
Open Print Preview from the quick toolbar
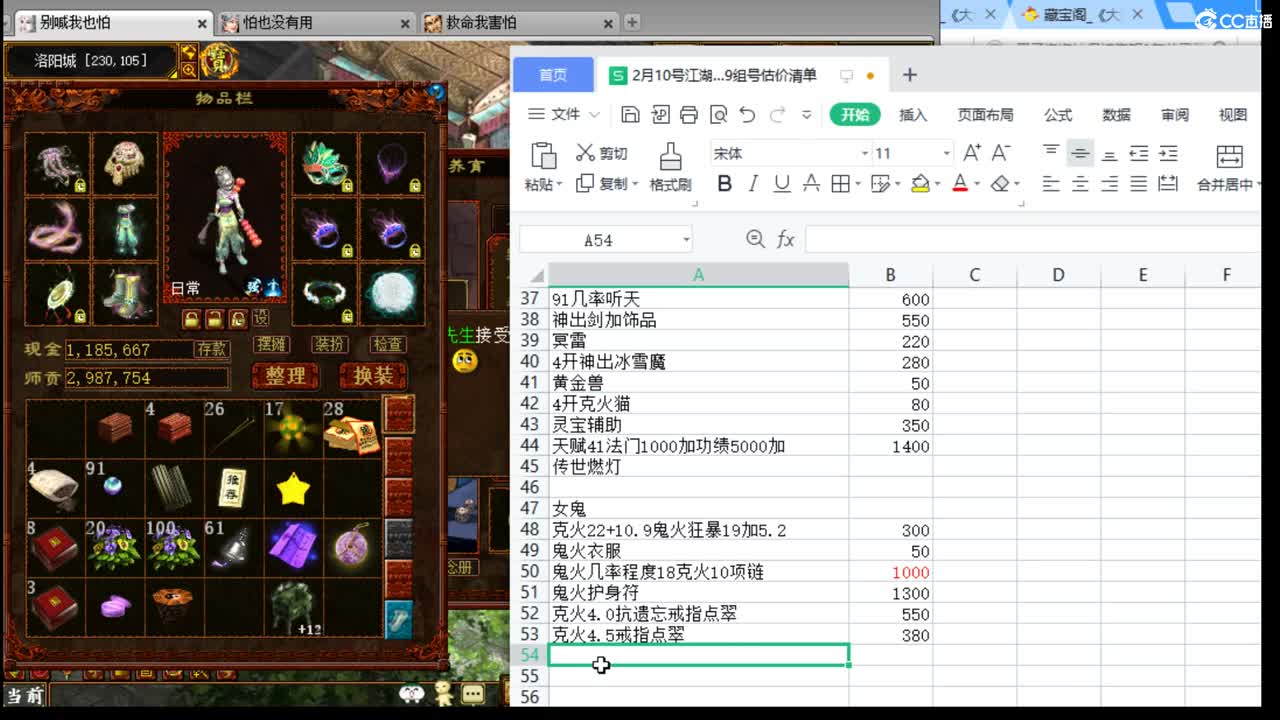pos(718,115)
